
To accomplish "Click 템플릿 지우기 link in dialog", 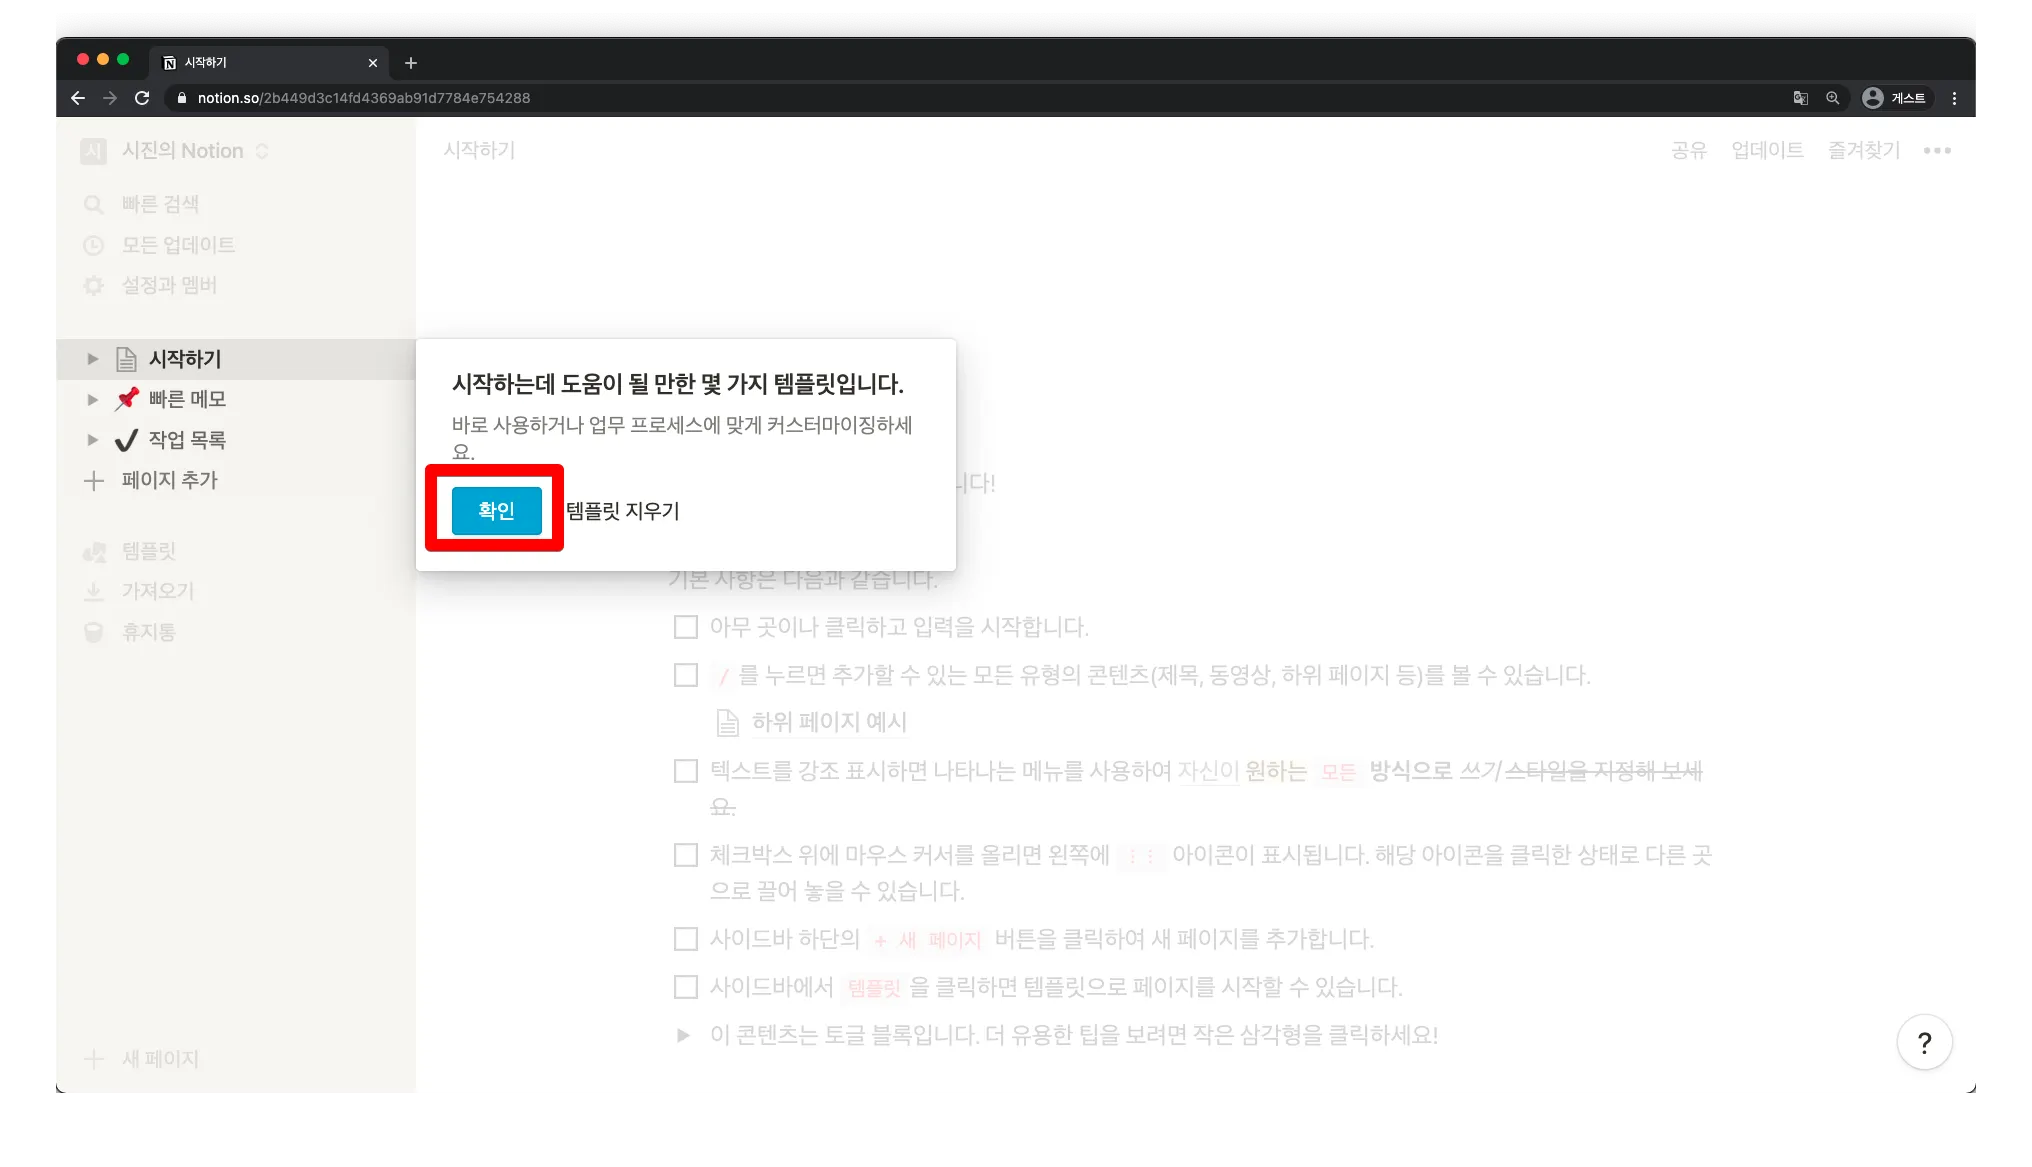I will click(622, 511).
